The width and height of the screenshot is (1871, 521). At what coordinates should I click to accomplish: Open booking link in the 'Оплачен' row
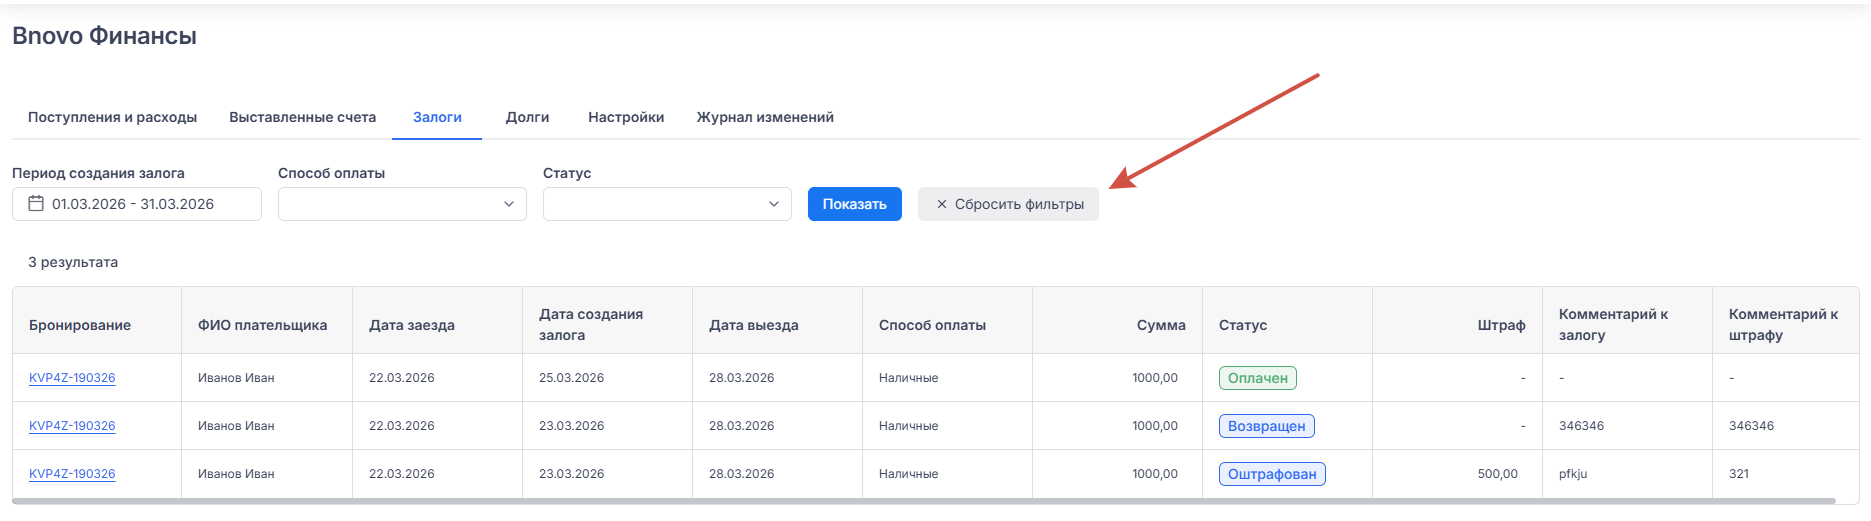click(72, 378)
